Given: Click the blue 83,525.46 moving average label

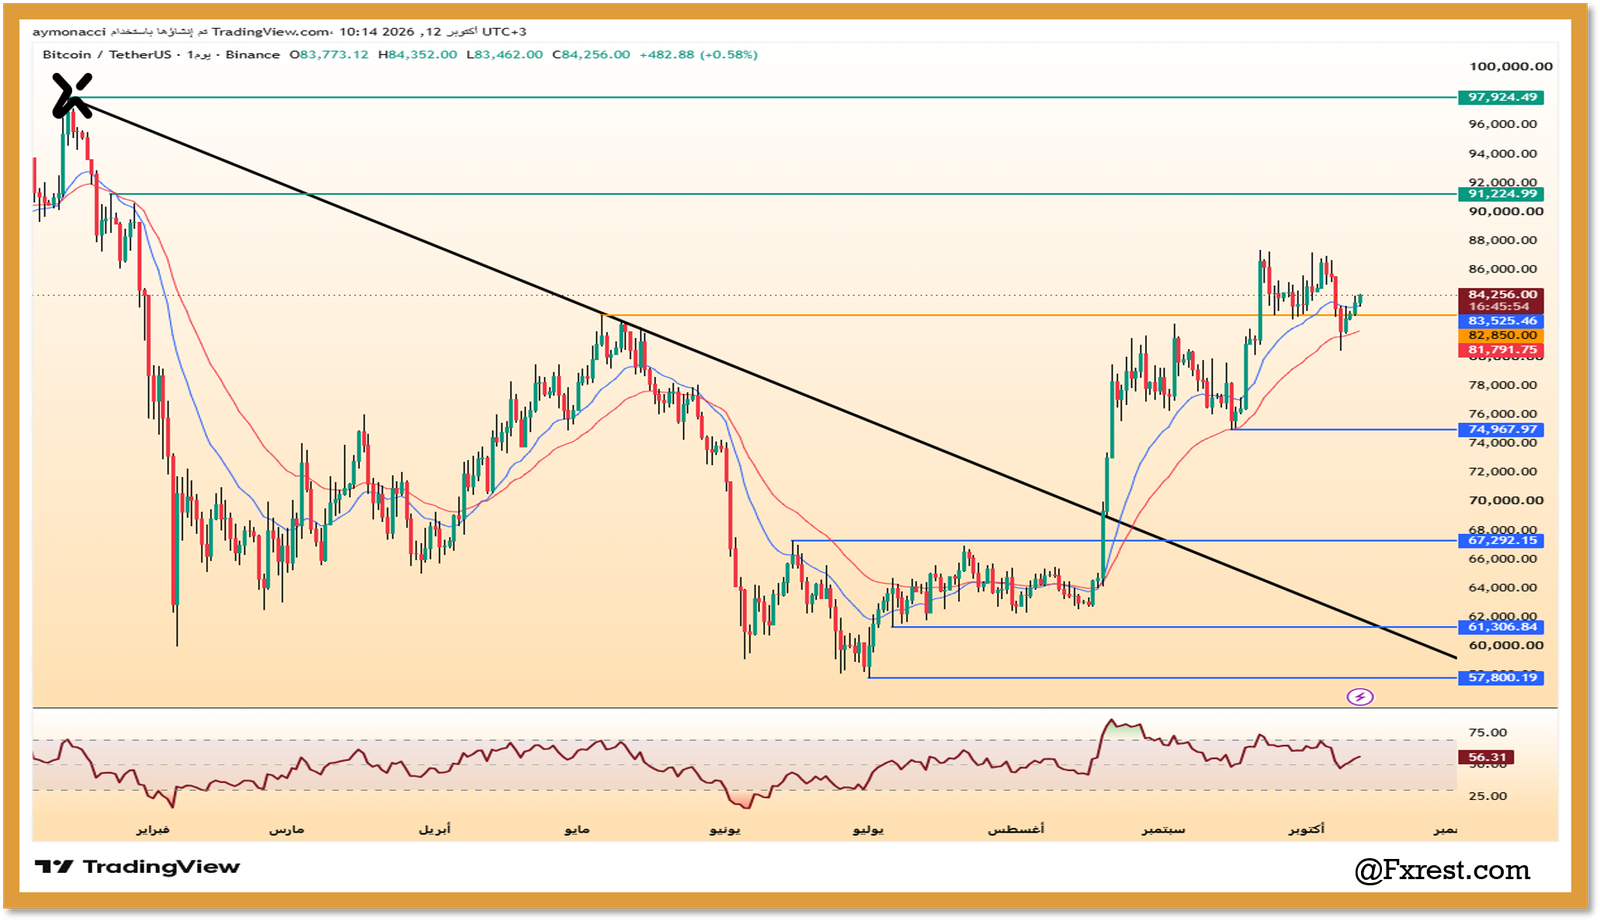Looking at the screenshot, I should pyautogui.click(x=1502, y=321).
